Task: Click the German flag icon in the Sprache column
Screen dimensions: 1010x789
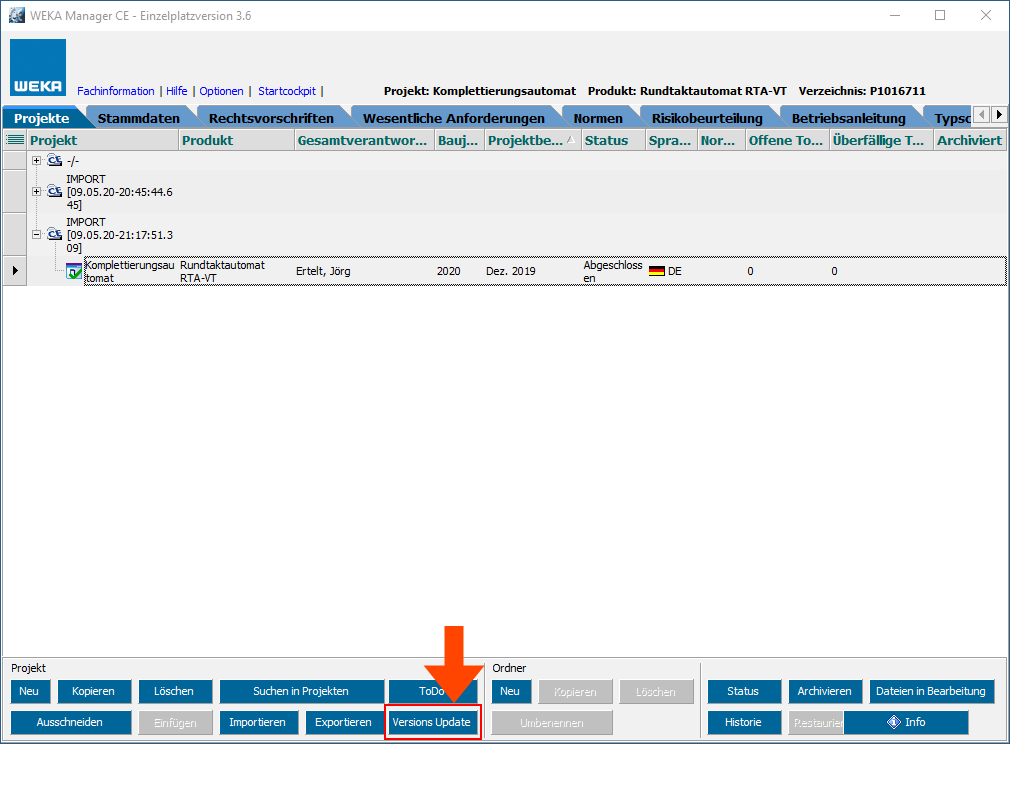Action: (656, 271)
